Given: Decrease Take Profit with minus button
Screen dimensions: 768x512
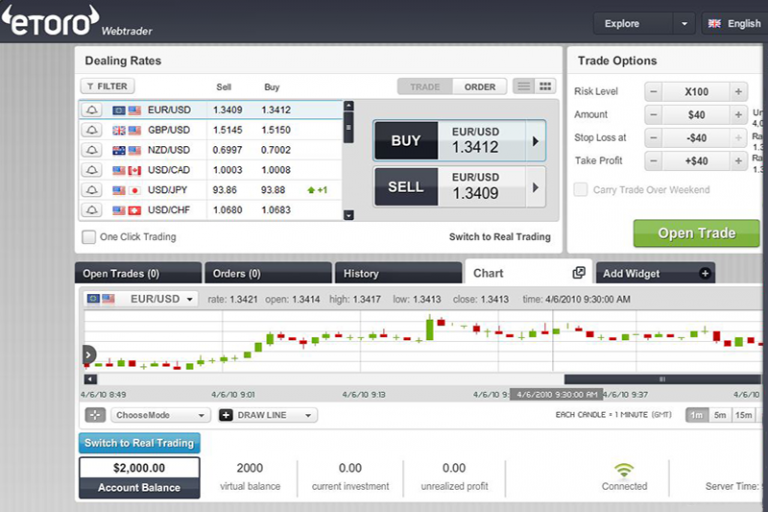Looking at the screenshot, I should (653, 161).
